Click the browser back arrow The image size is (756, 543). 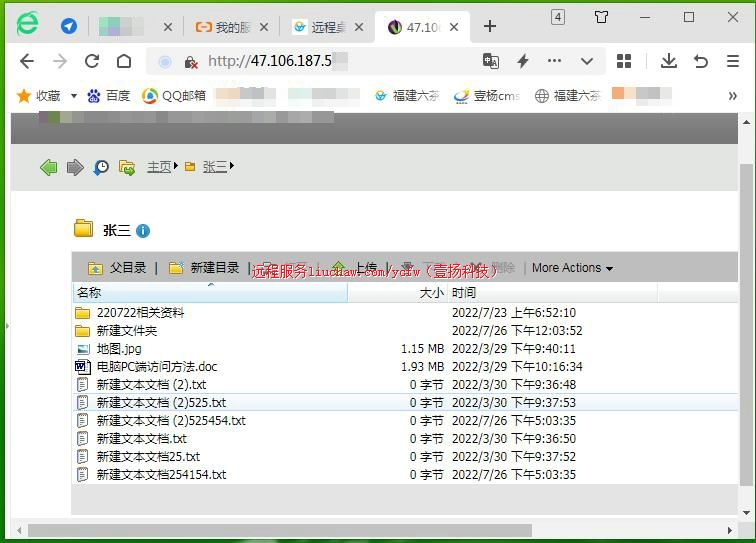pyautogui.click(x=27, y=61)
